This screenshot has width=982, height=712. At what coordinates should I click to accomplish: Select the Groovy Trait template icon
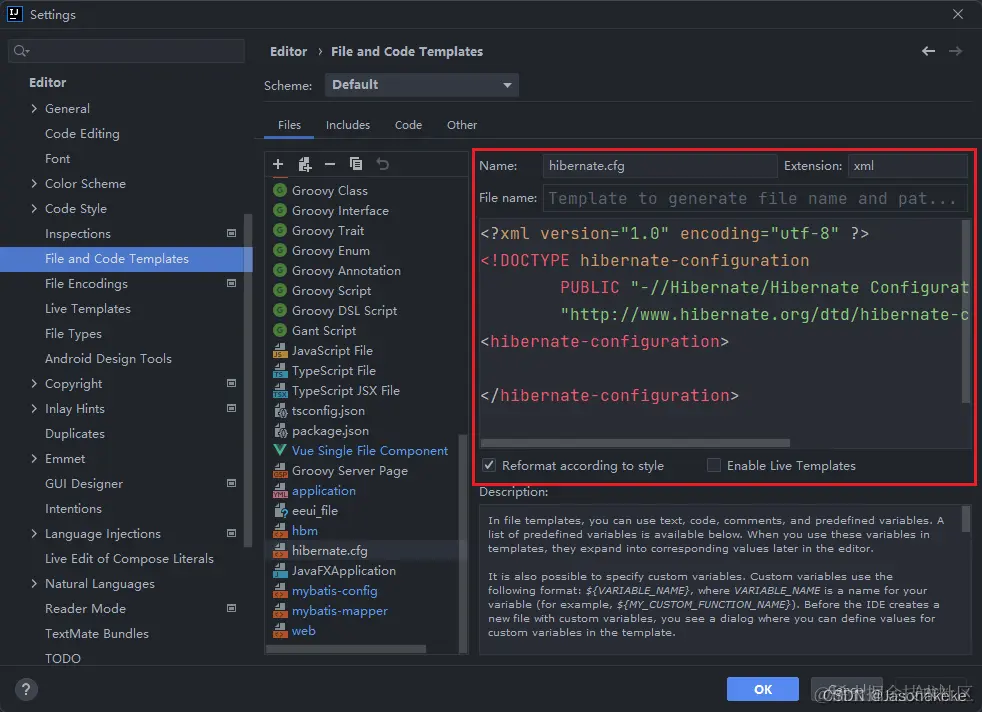pyautogui.click(x=280, y=230)
